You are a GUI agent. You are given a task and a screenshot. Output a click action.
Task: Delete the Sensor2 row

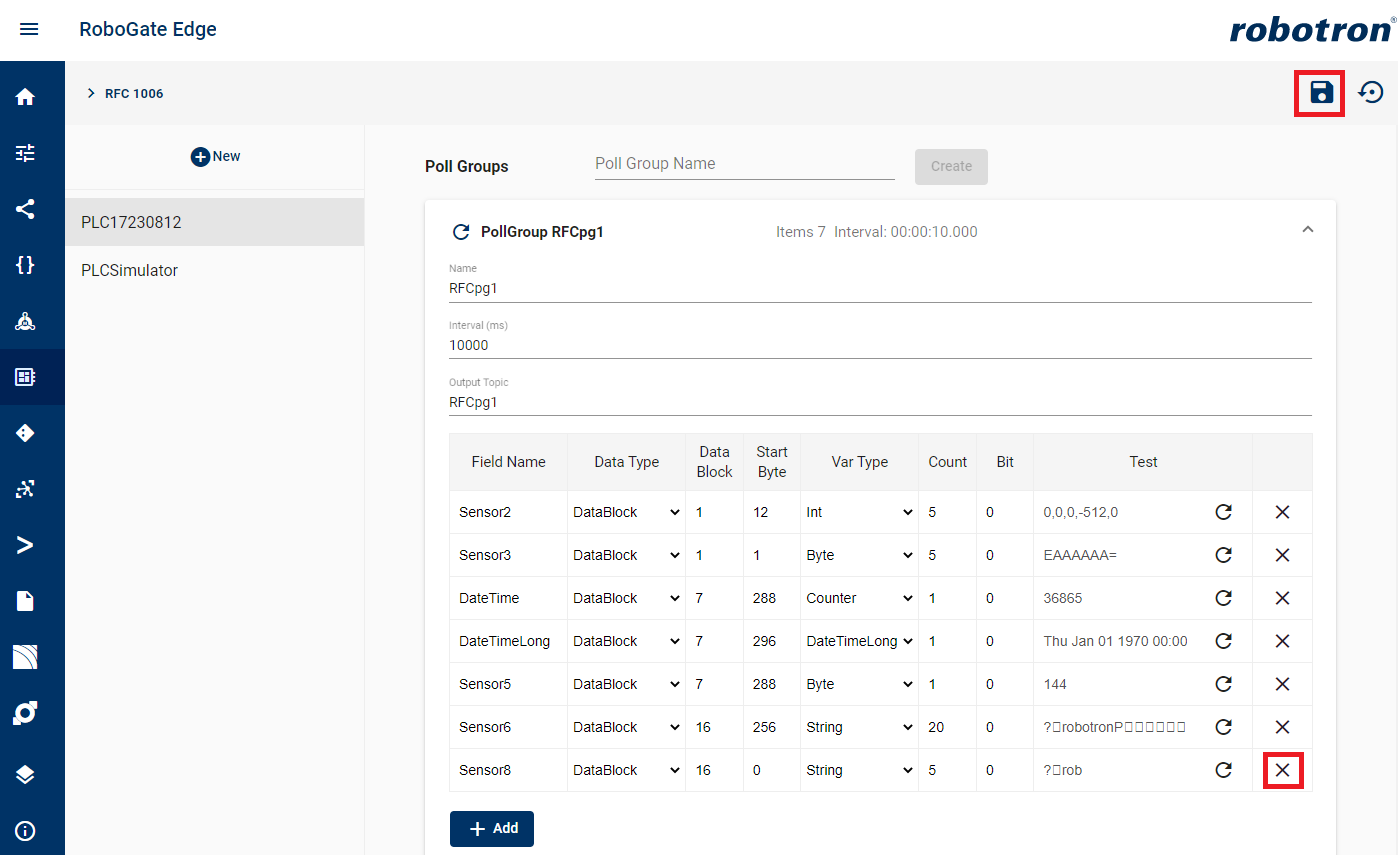point(1282,512)
